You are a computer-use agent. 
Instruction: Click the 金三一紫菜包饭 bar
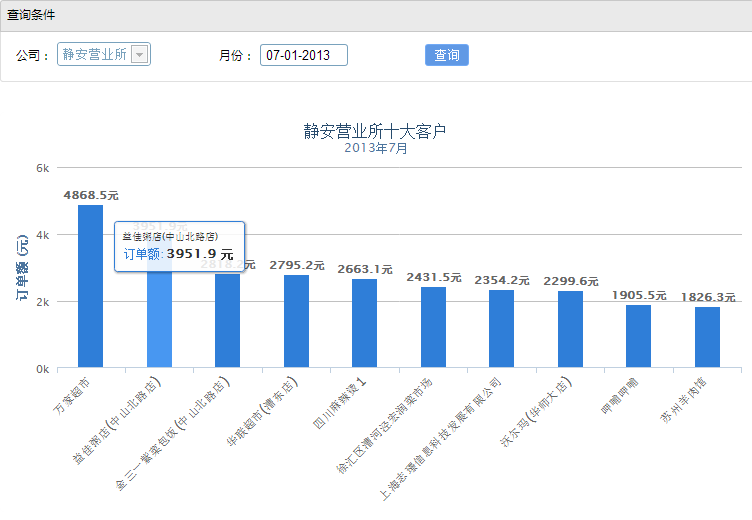[x=227, y=321]
